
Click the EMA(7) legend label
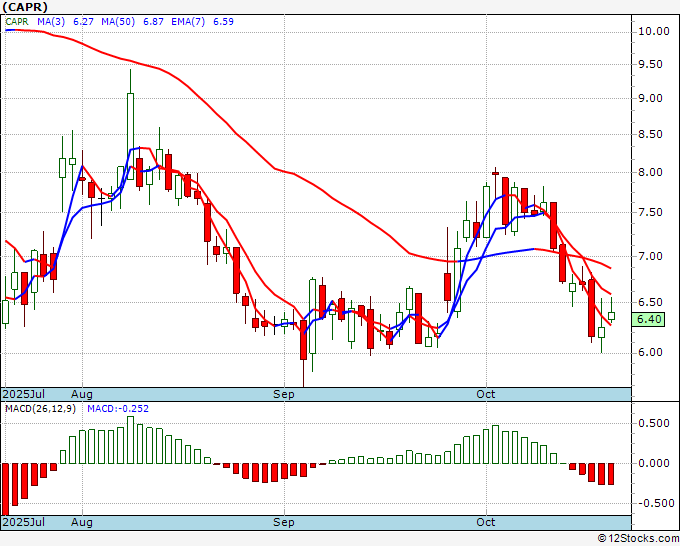[188, 21]
